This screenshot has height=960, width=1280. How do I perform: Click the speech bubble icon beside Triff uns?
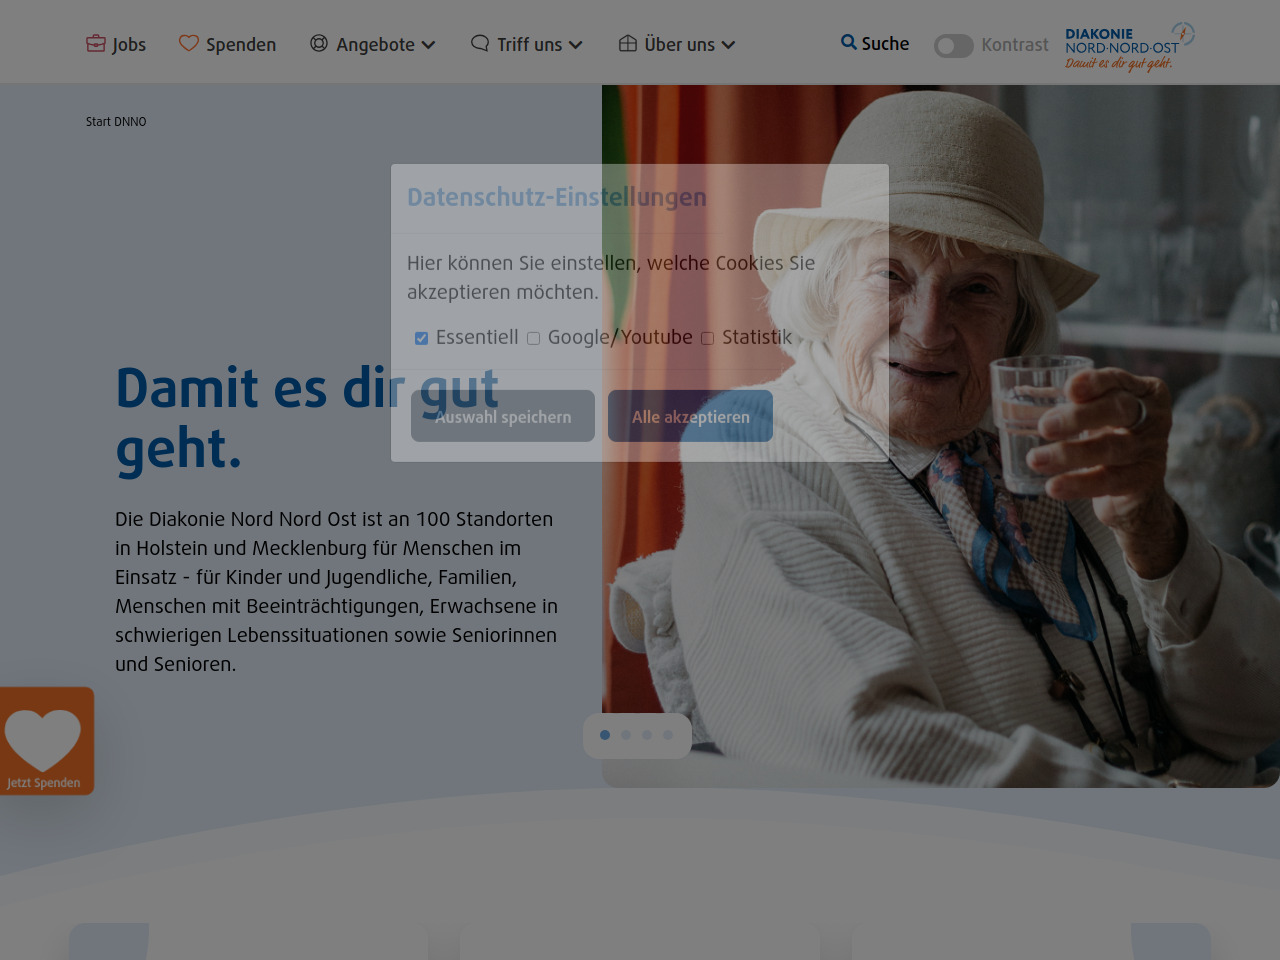[x=480, y=43]
